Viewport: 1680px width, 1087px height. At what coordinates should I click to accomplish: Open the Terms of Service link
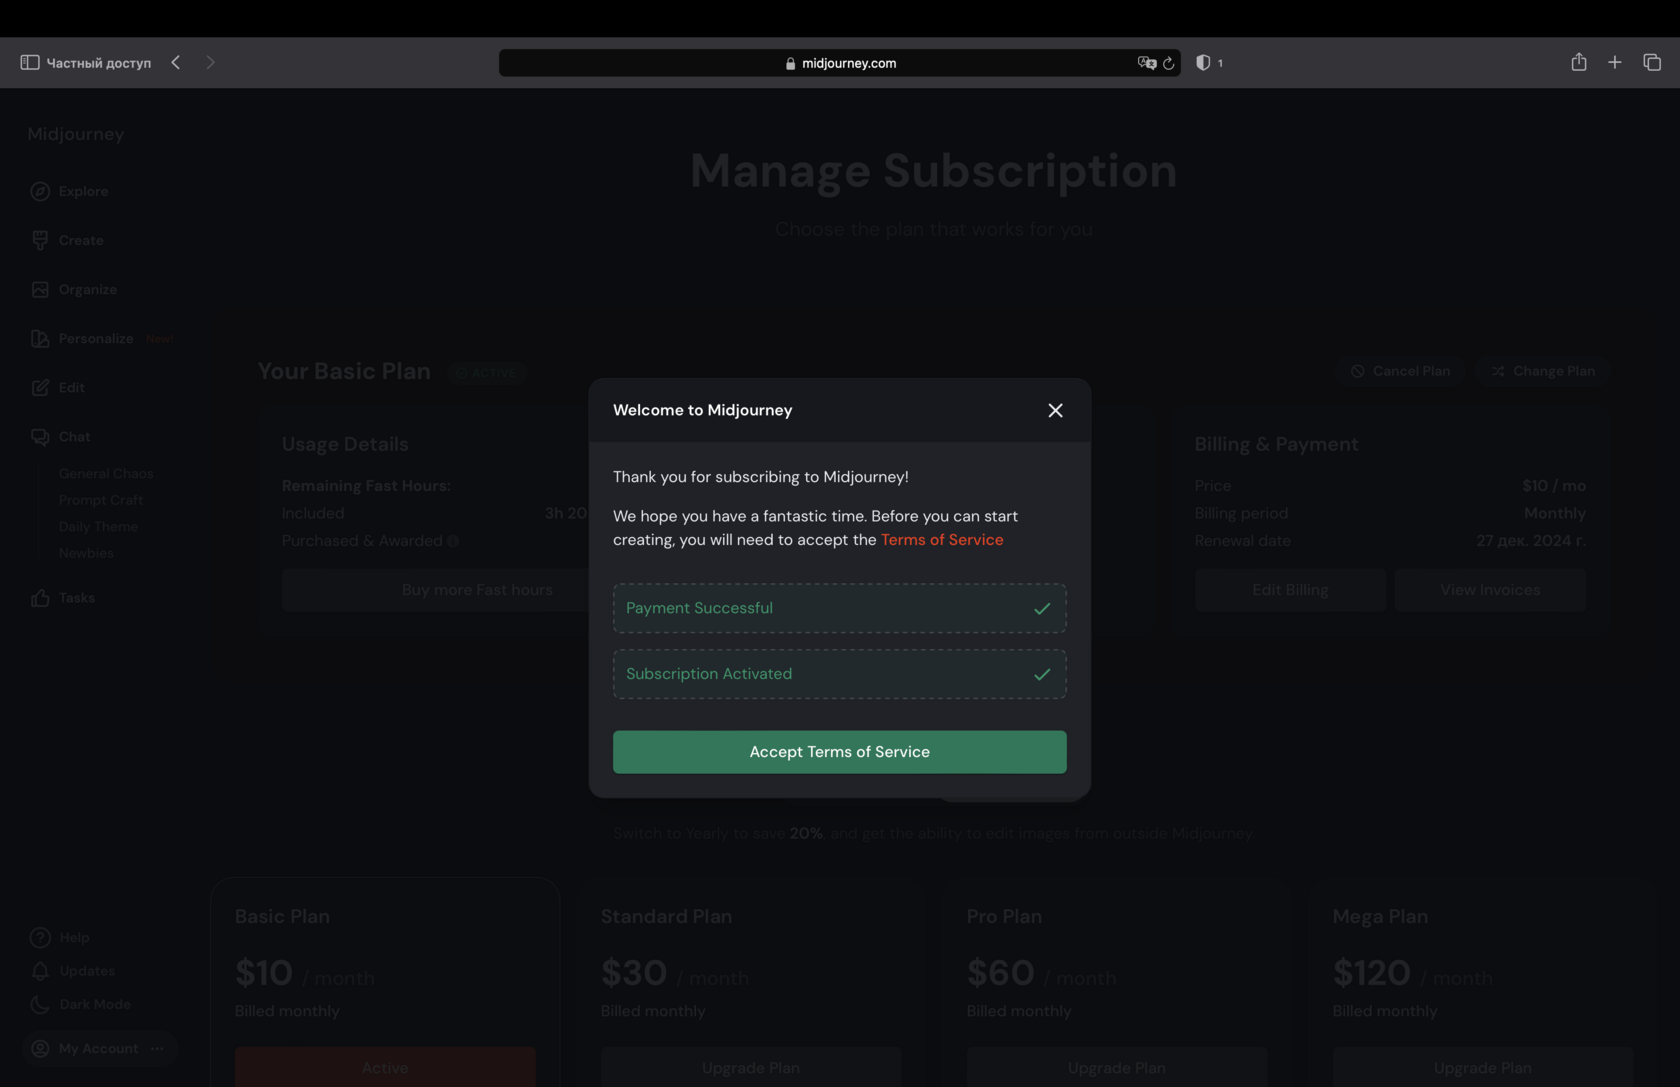942,540
